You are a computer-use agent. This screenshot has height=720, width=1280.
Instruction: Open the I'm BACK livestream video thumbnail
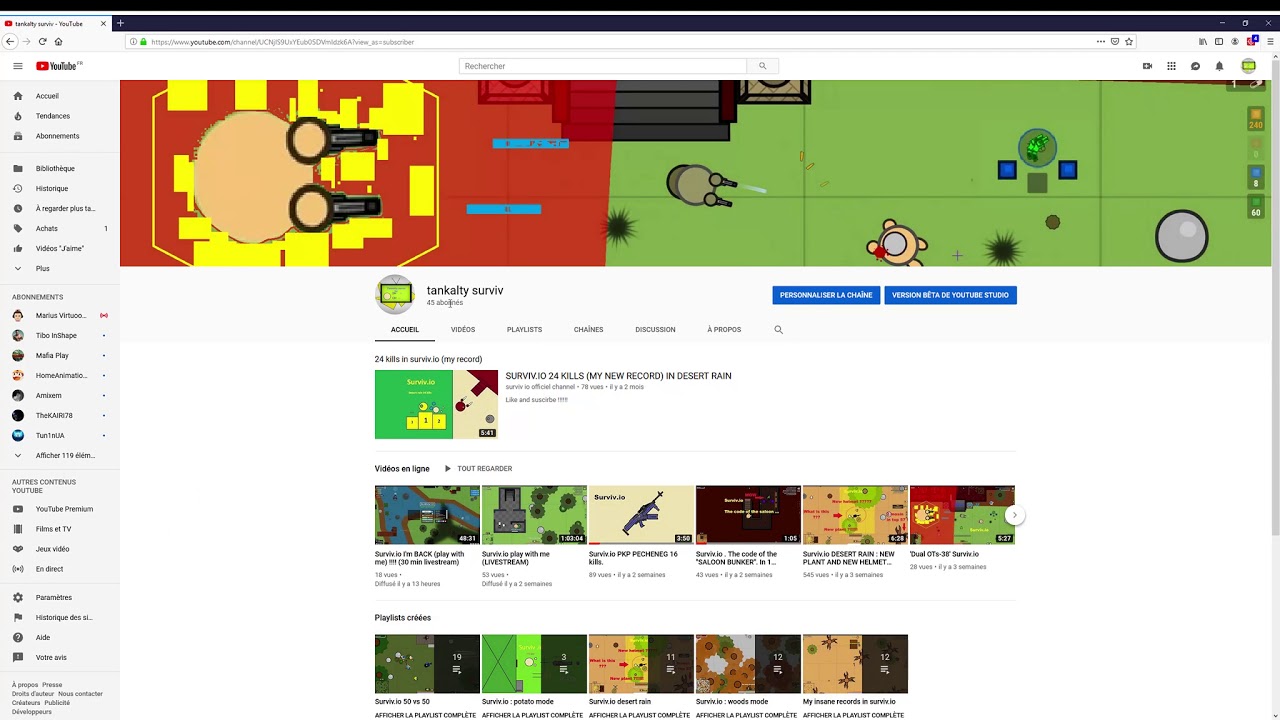click(x=427, y=515)
